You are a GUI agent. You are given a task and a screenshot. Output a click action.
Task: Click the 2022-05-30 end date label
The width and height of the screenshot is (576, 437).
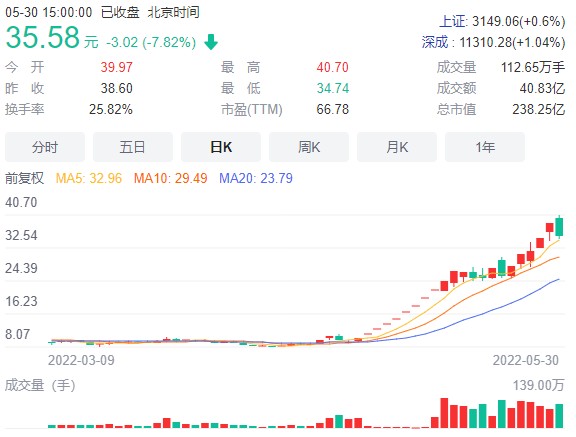[x=526, y=360]
